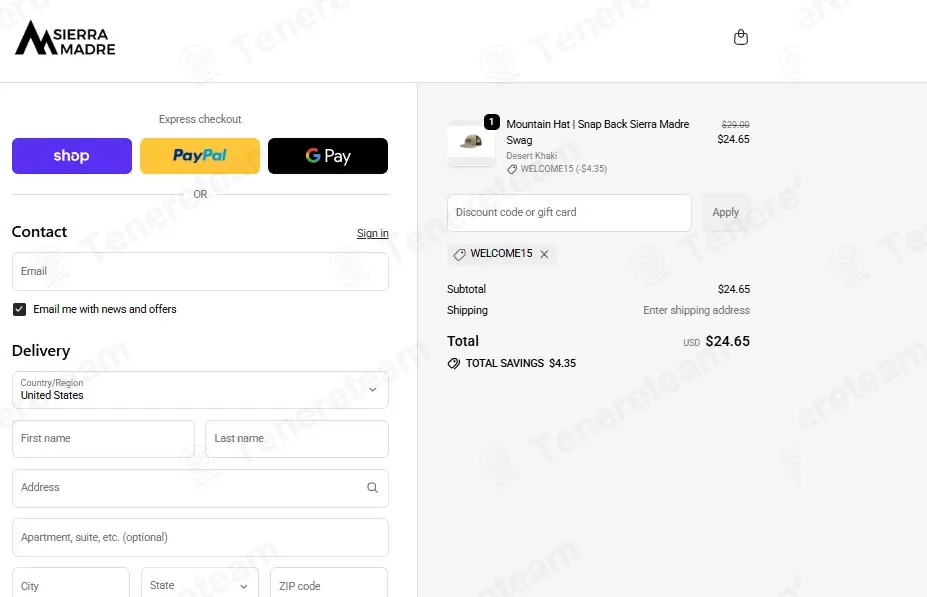
Task: Click the WELCOME15 discount tag chip
Action: (x=502, y=254)
